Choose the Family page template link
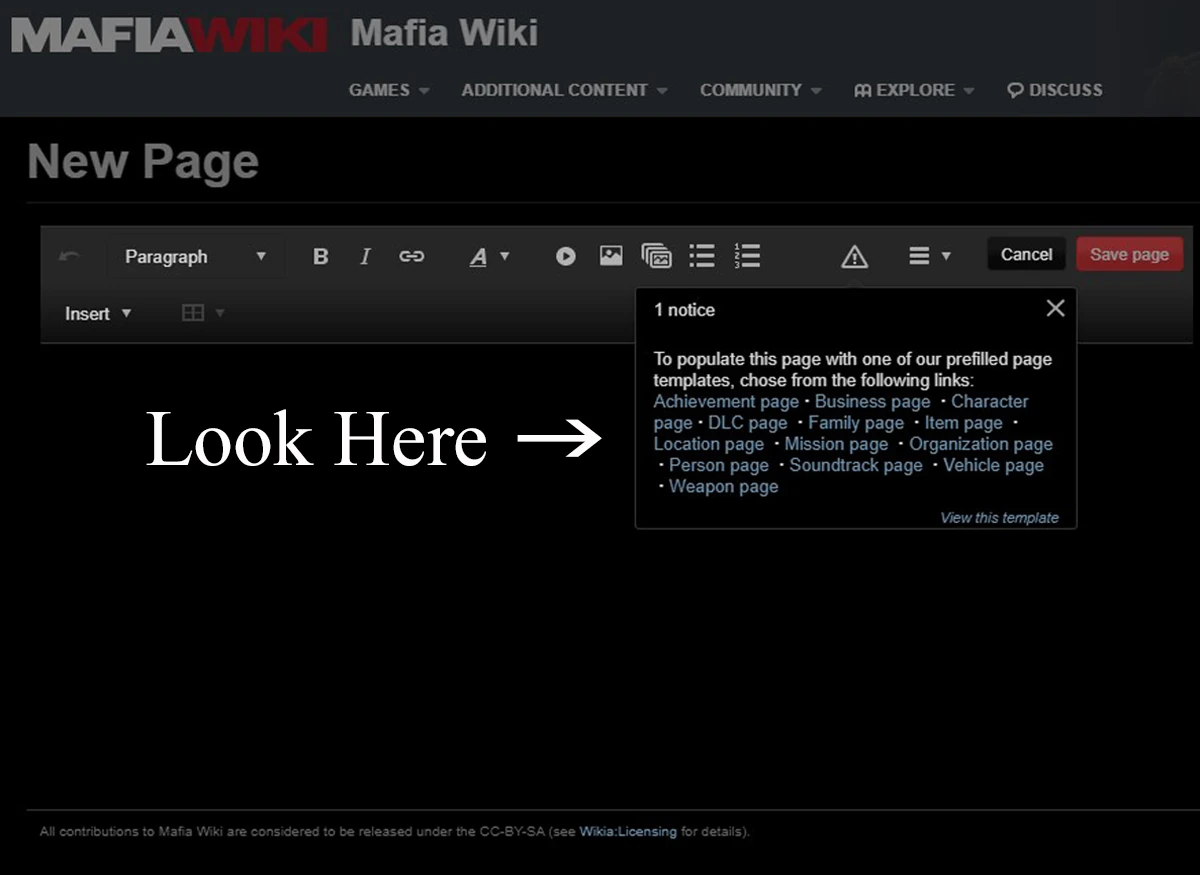The width and height of the screenshot is (1200, 875). (x=856, y=423)
